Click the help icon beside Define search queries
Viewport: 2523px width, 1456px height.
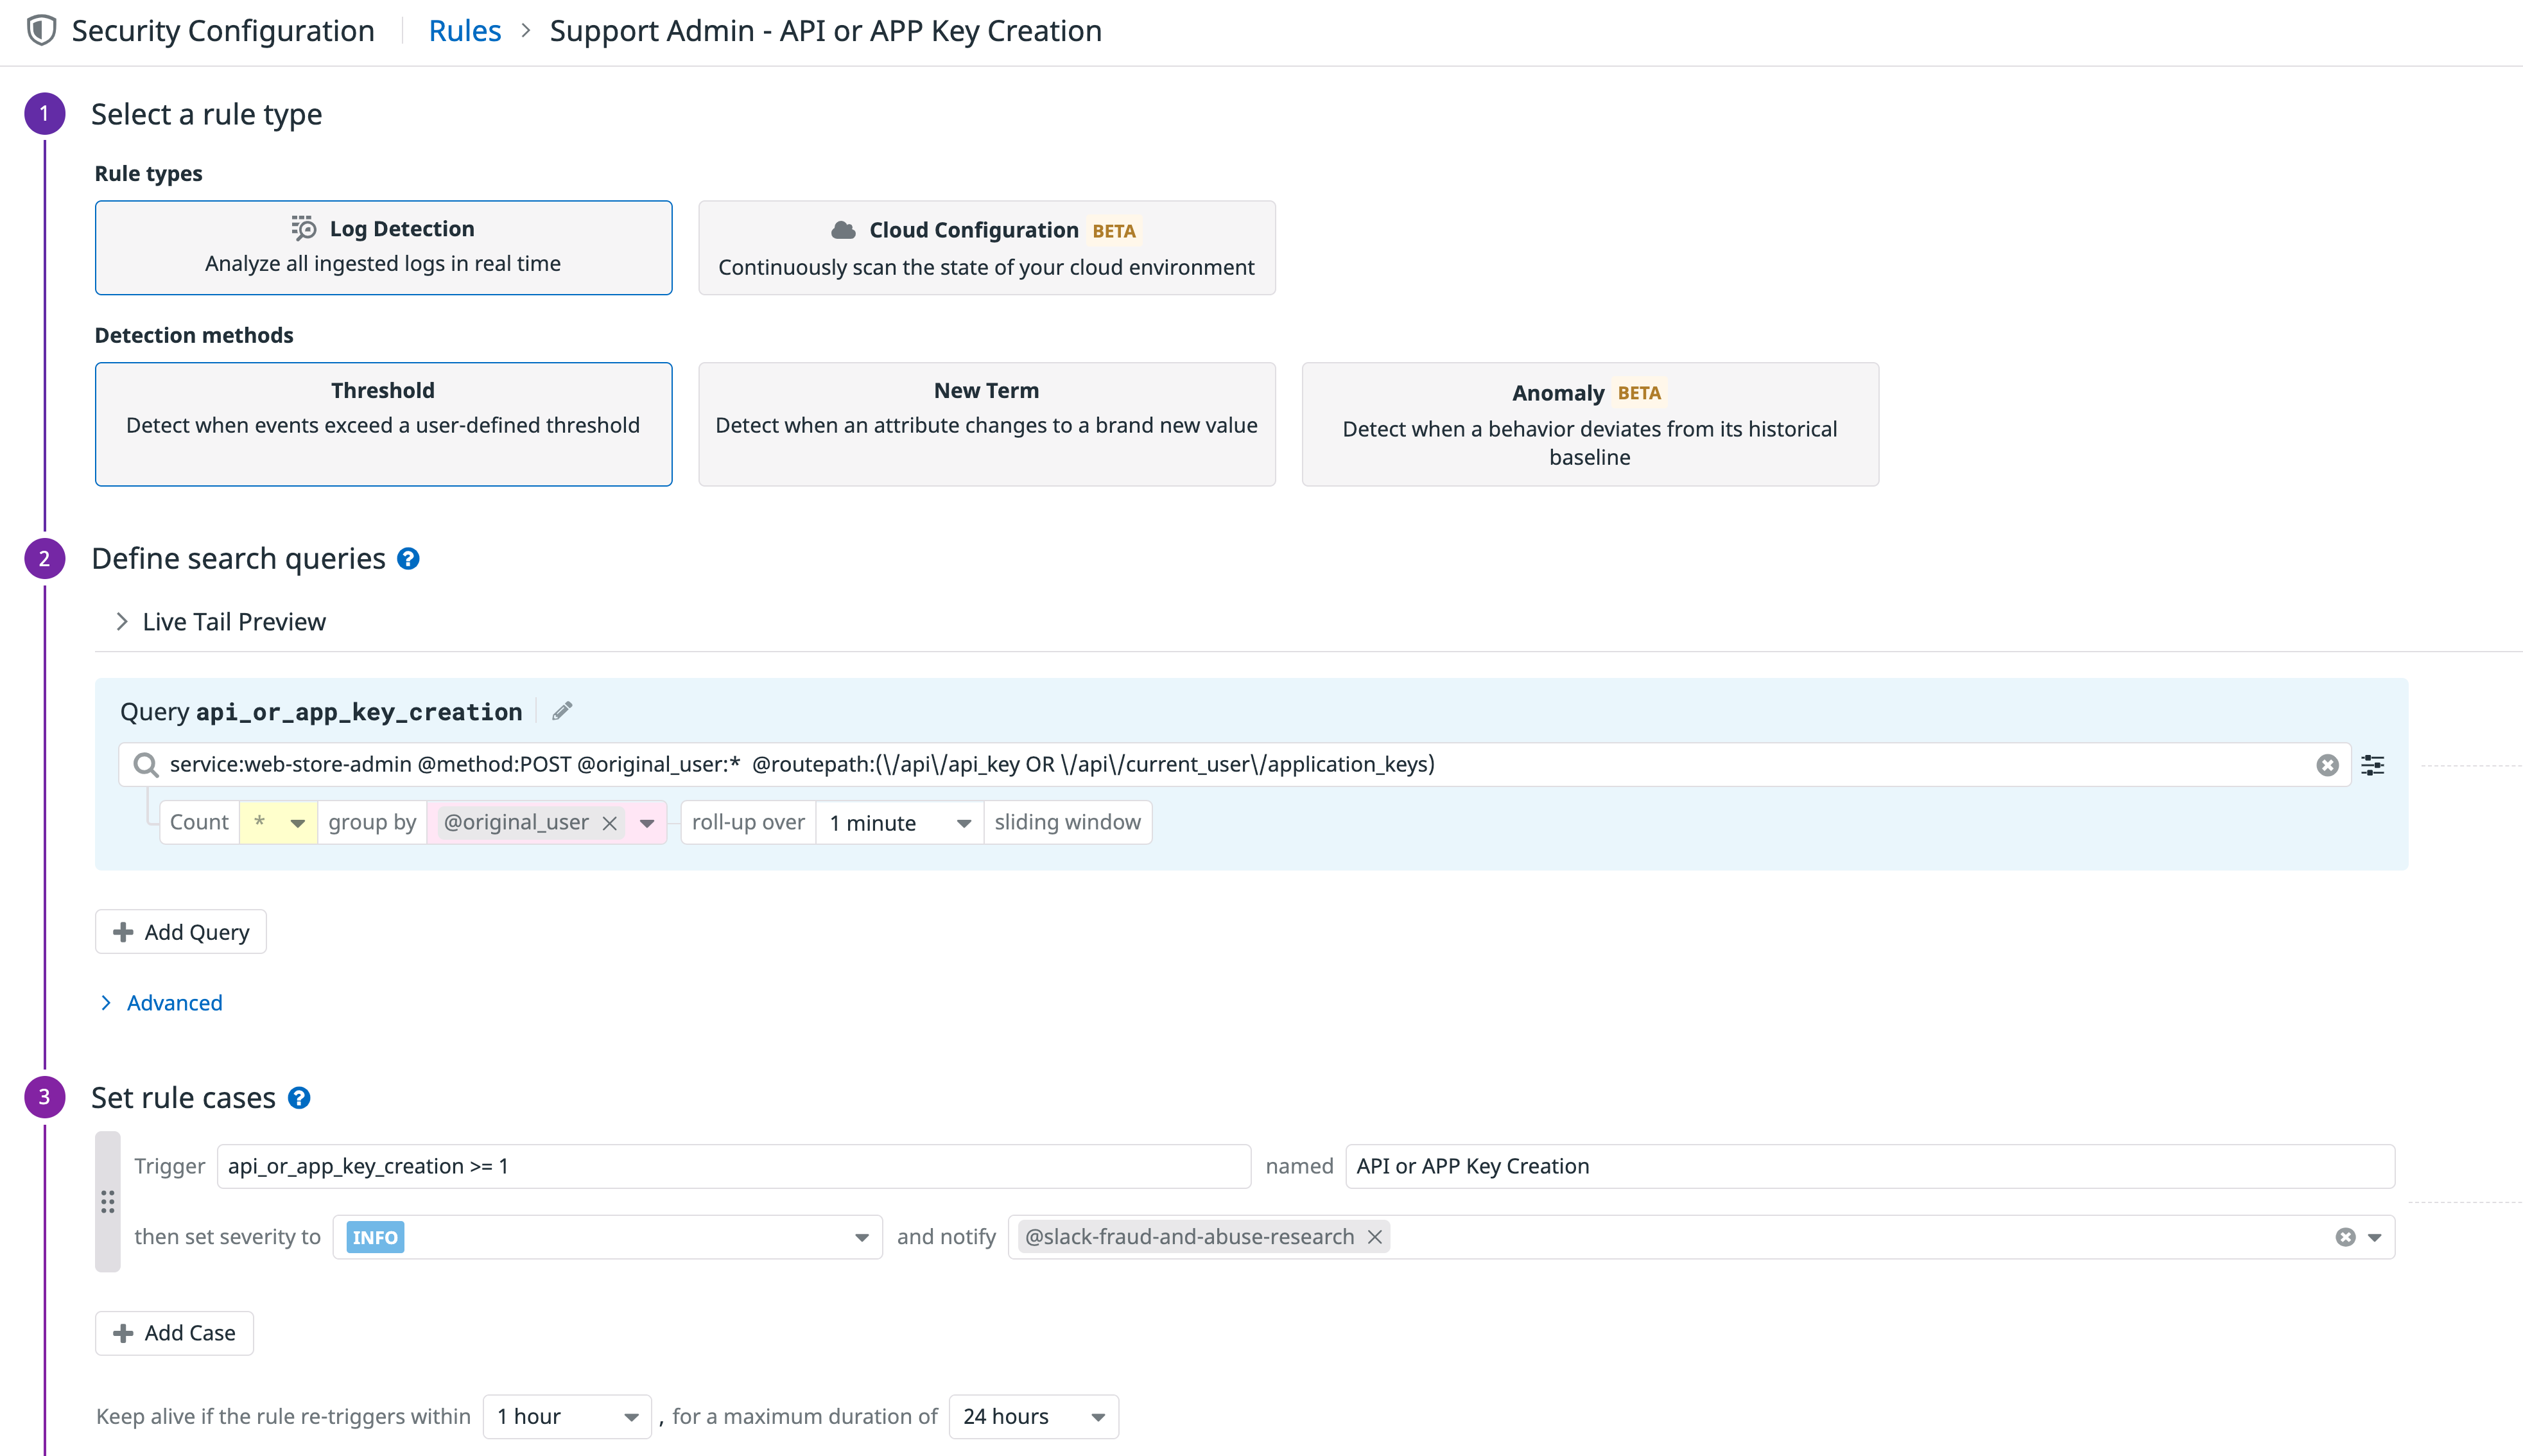[x=407, y=559]
